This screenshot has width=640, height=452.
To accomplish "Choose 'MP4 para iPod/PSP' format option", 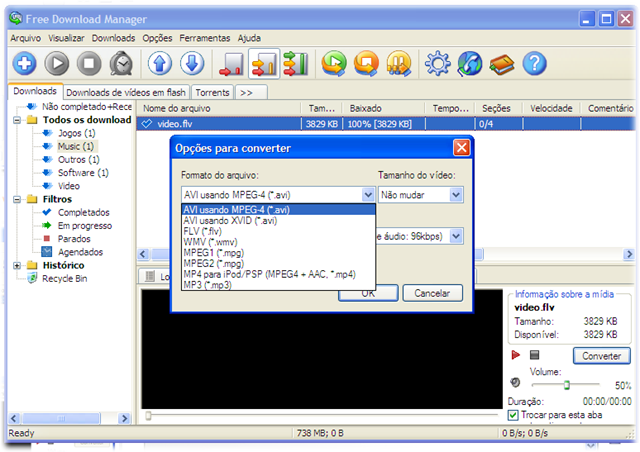I will pos(278,274).
